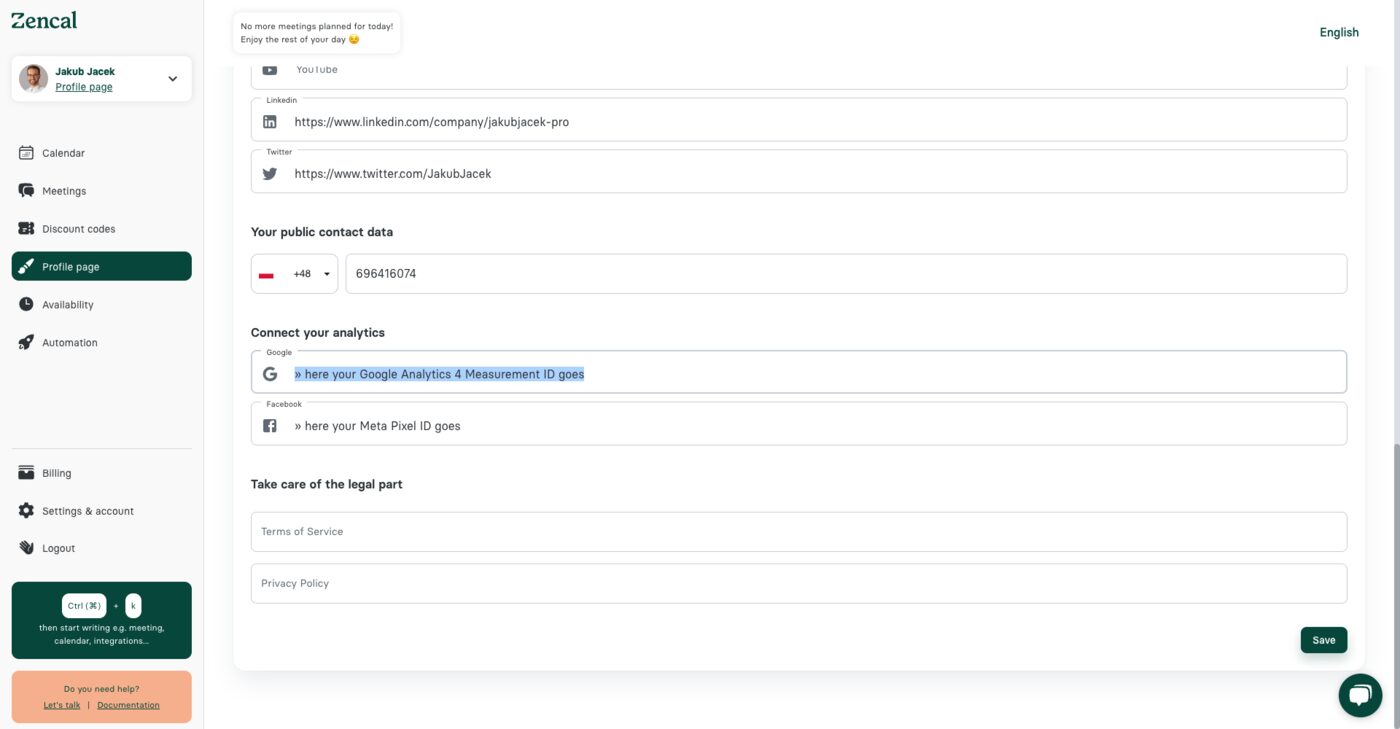Viewport: 1400px width, 729px height.
Task: Open Settings & account
Action: point(87,511)
